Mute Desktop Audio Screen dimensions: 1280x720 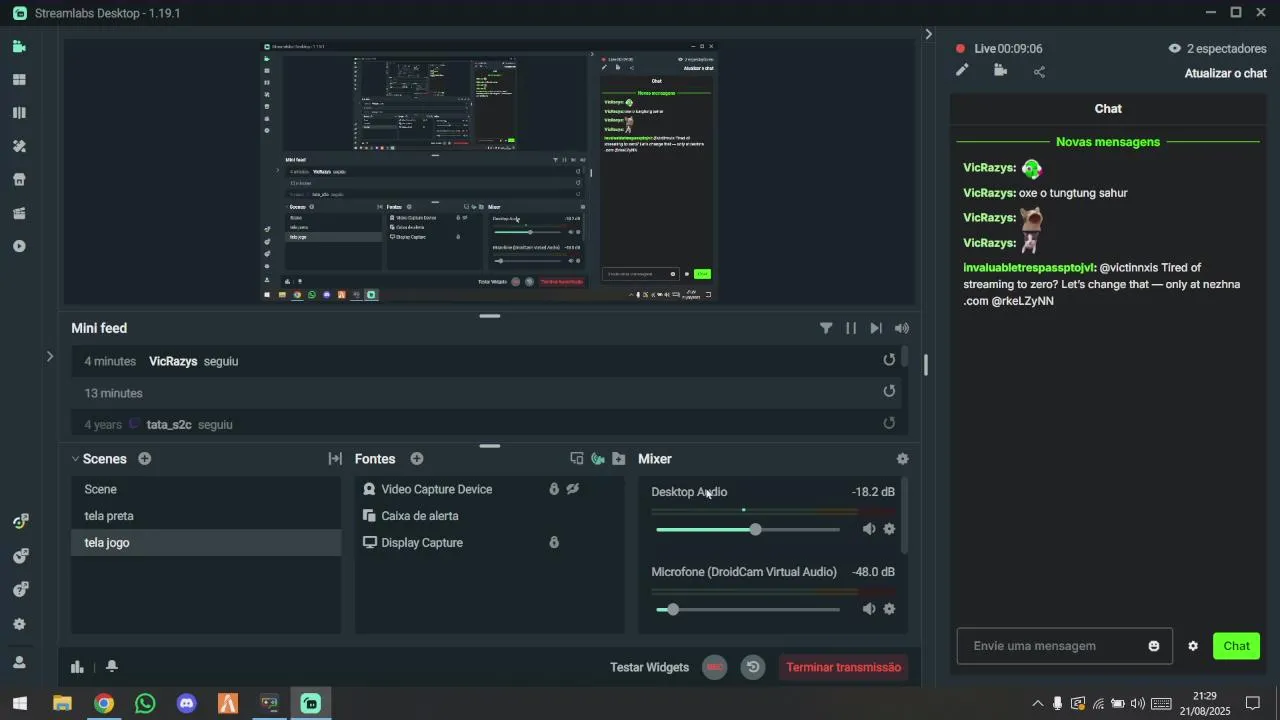[x=869, y=529]
